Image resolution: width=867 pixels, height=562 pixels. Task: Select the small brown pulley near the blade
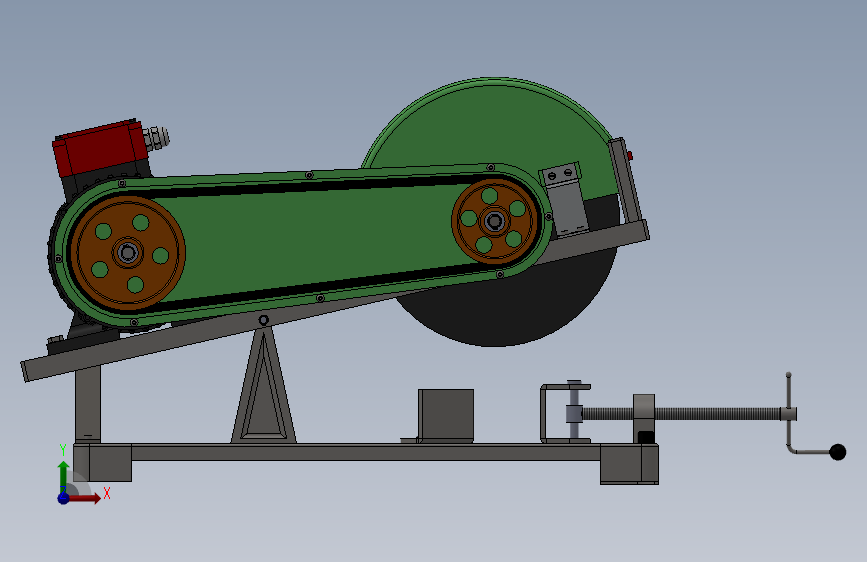(x=494, y=221)
